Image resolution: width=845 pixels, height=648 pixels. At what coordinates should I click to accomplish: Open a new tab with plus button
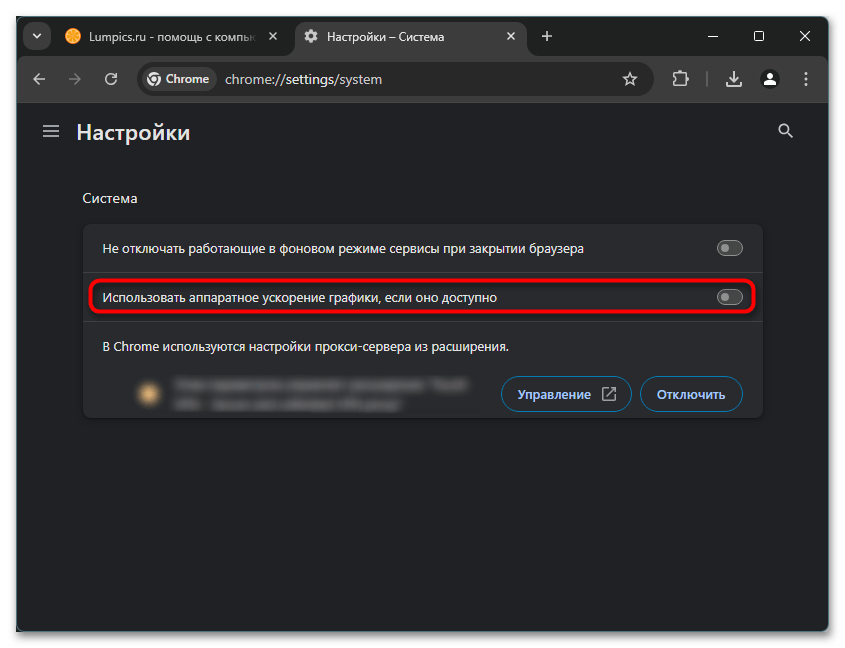(x=547, y=36)
